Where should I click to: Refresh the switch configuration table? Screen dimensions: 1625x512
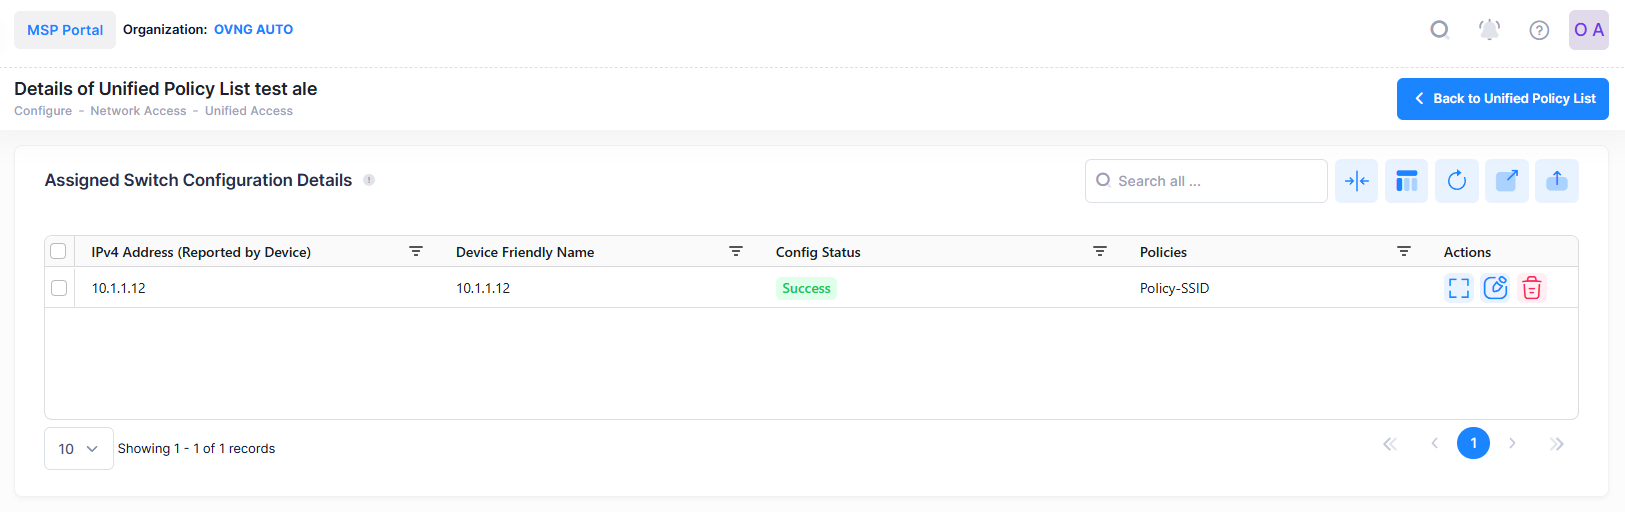[1456, 181]
